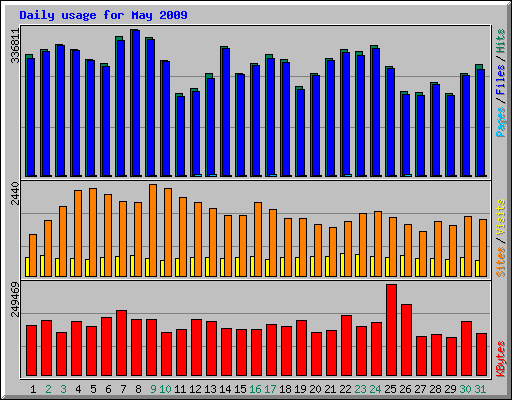Click the blue files bar for day 11

tap(181, 136)
